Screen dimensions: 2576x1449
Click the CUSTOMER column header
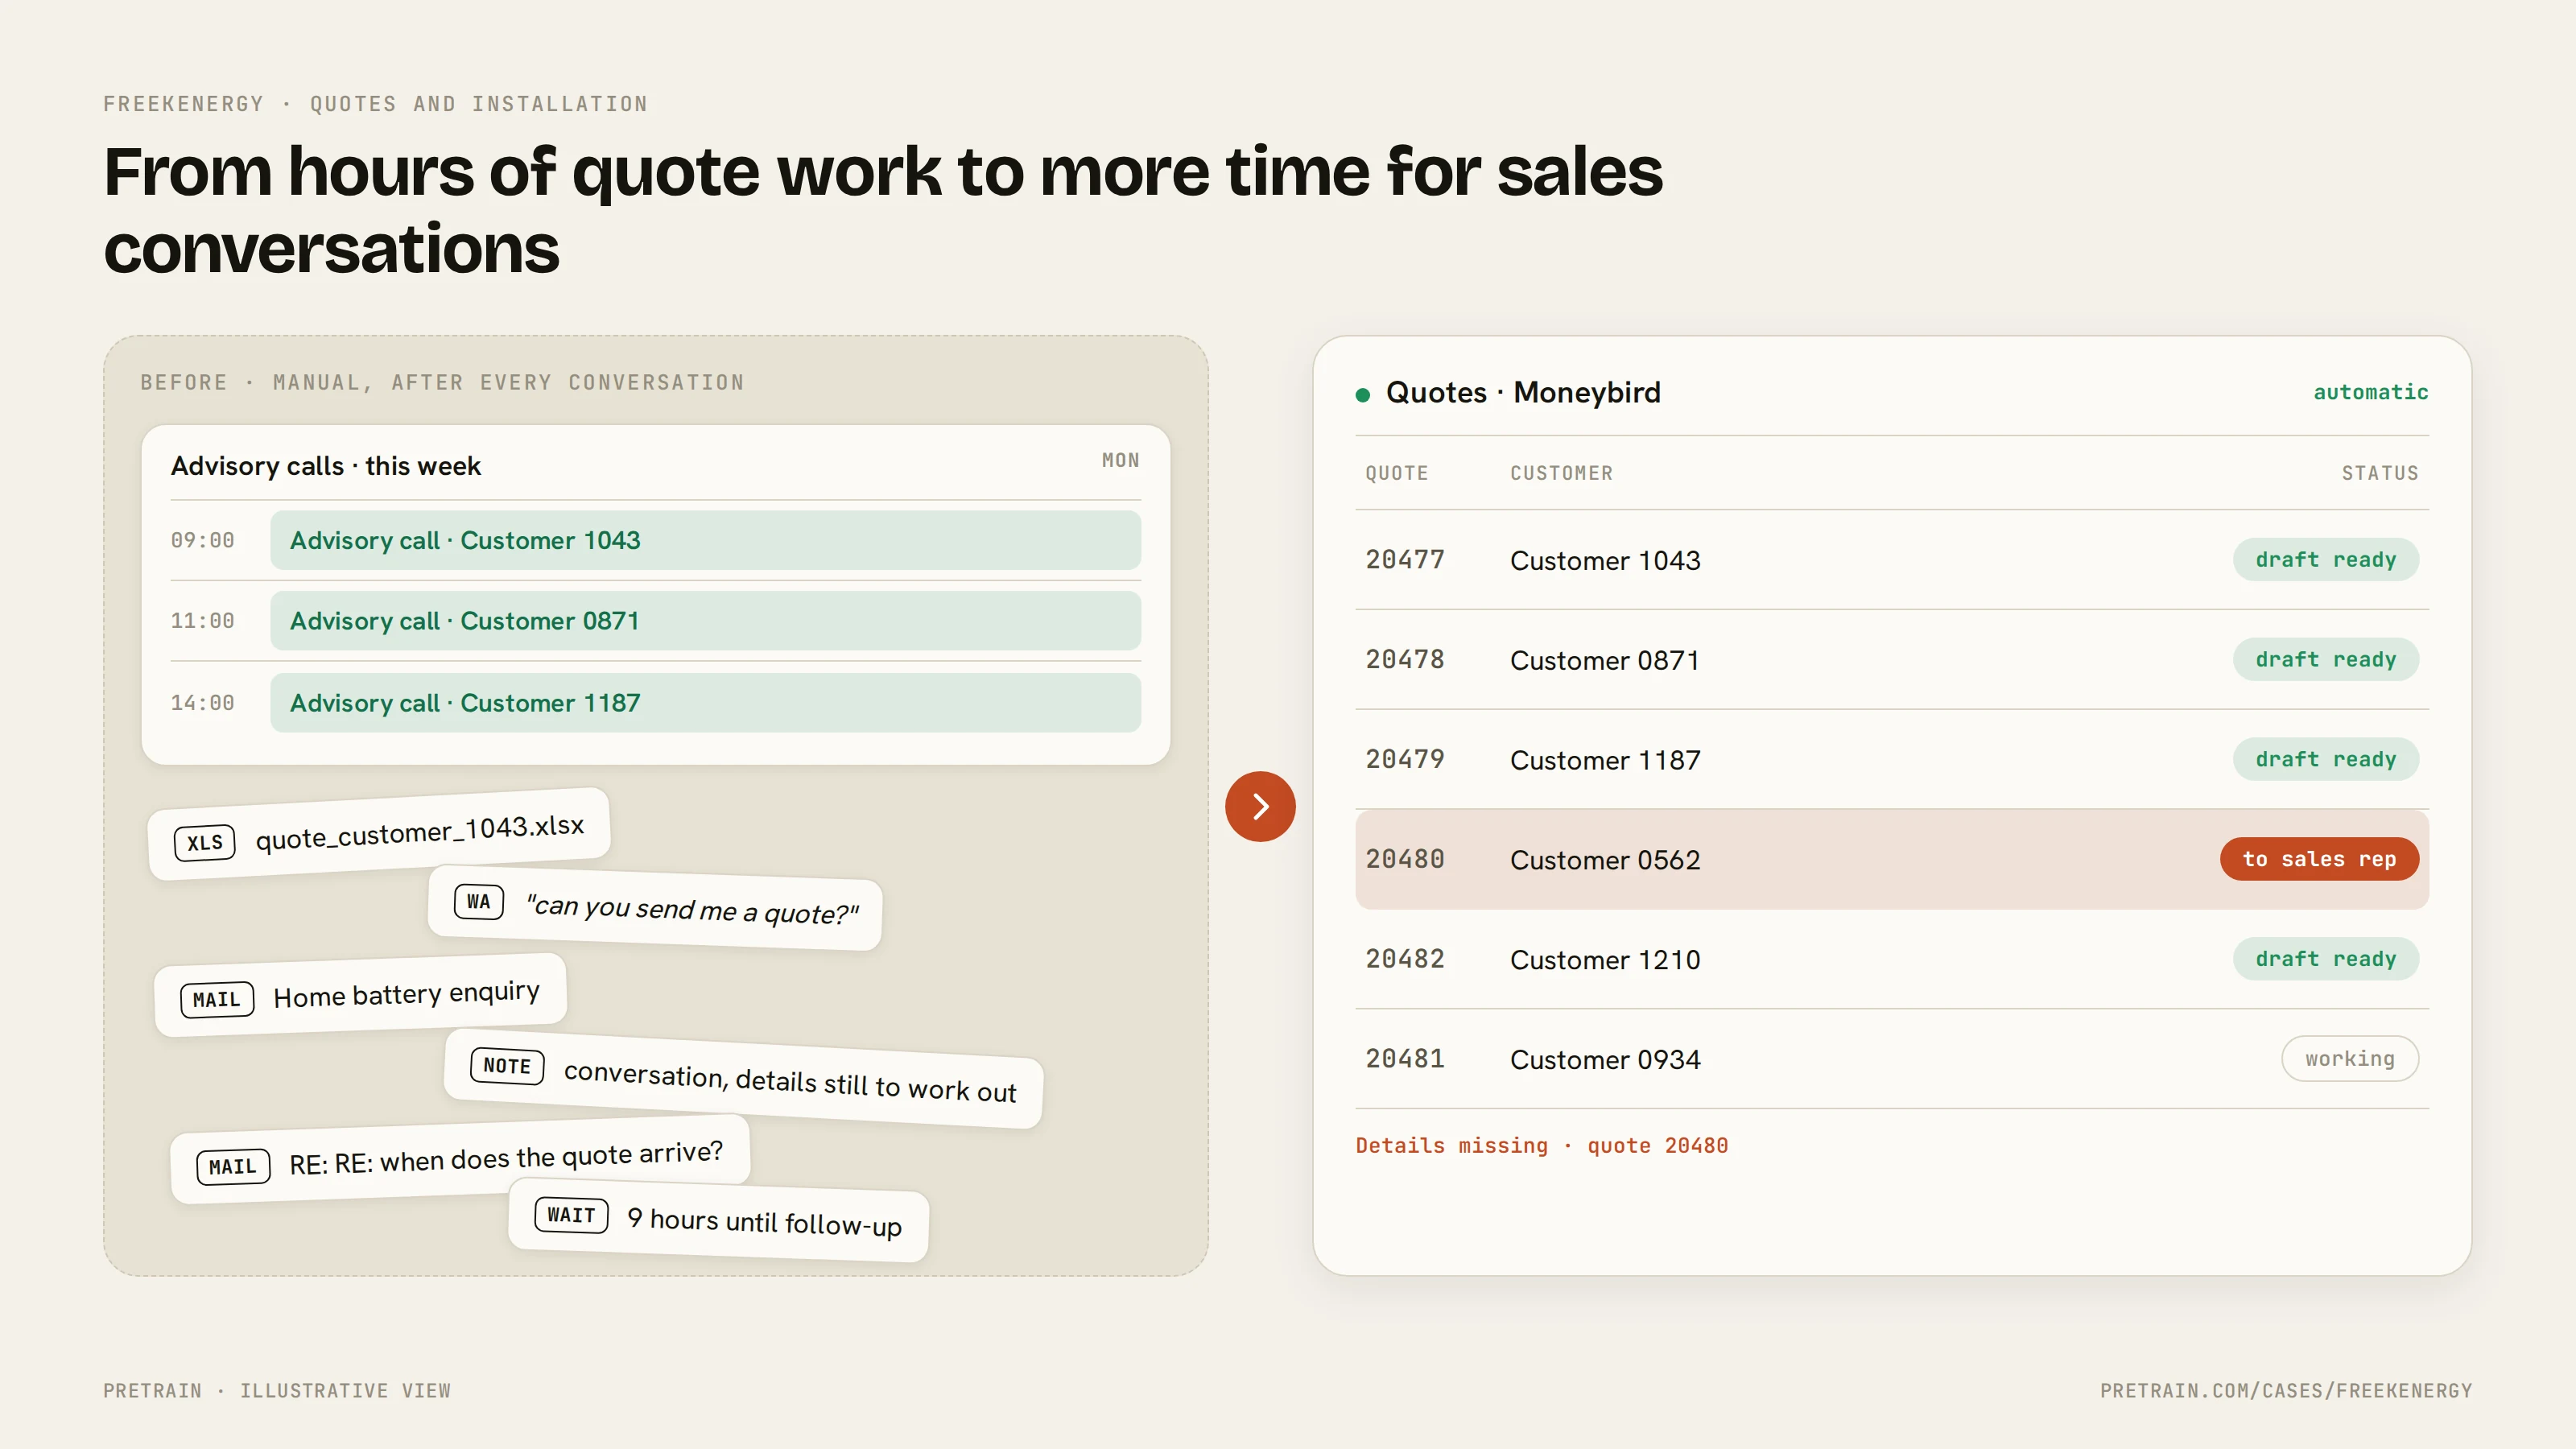click(x=1561, y=473)
